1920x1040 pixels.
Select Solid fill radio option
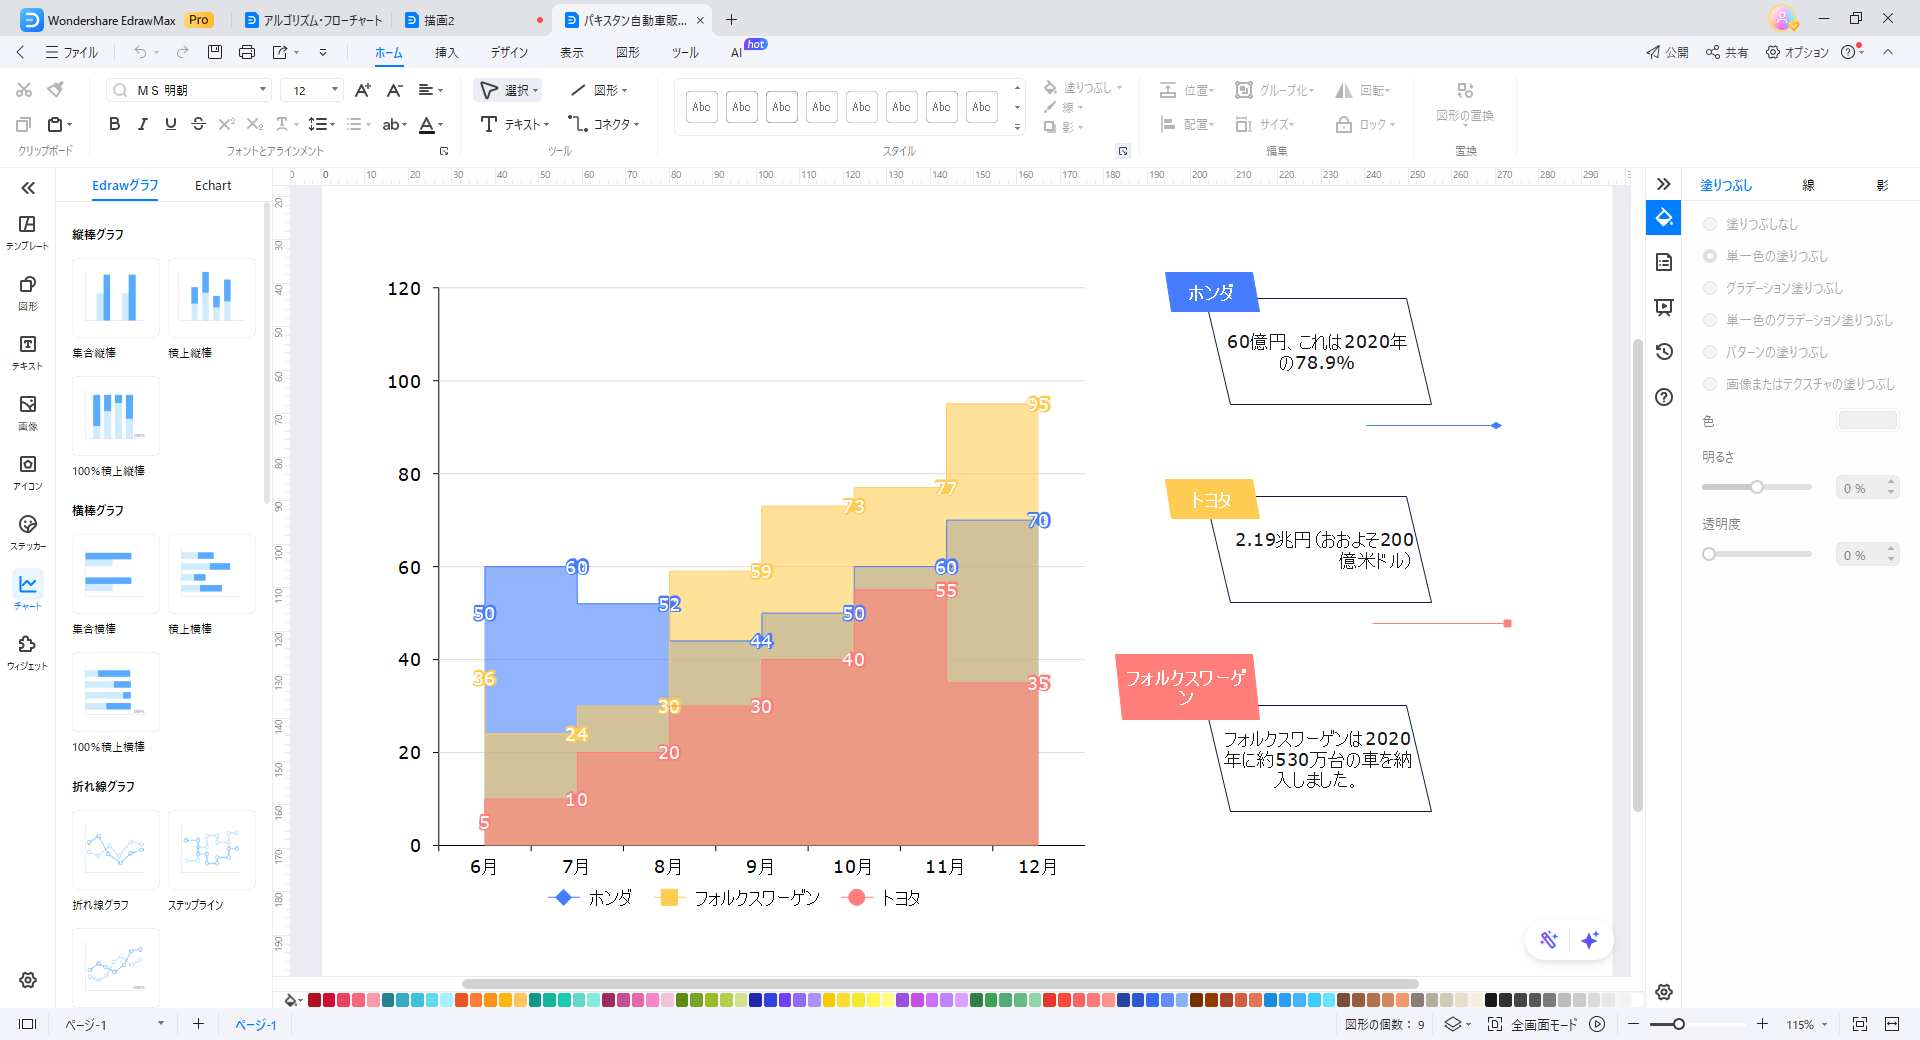pyautogui.click(x=1710, y=256)
